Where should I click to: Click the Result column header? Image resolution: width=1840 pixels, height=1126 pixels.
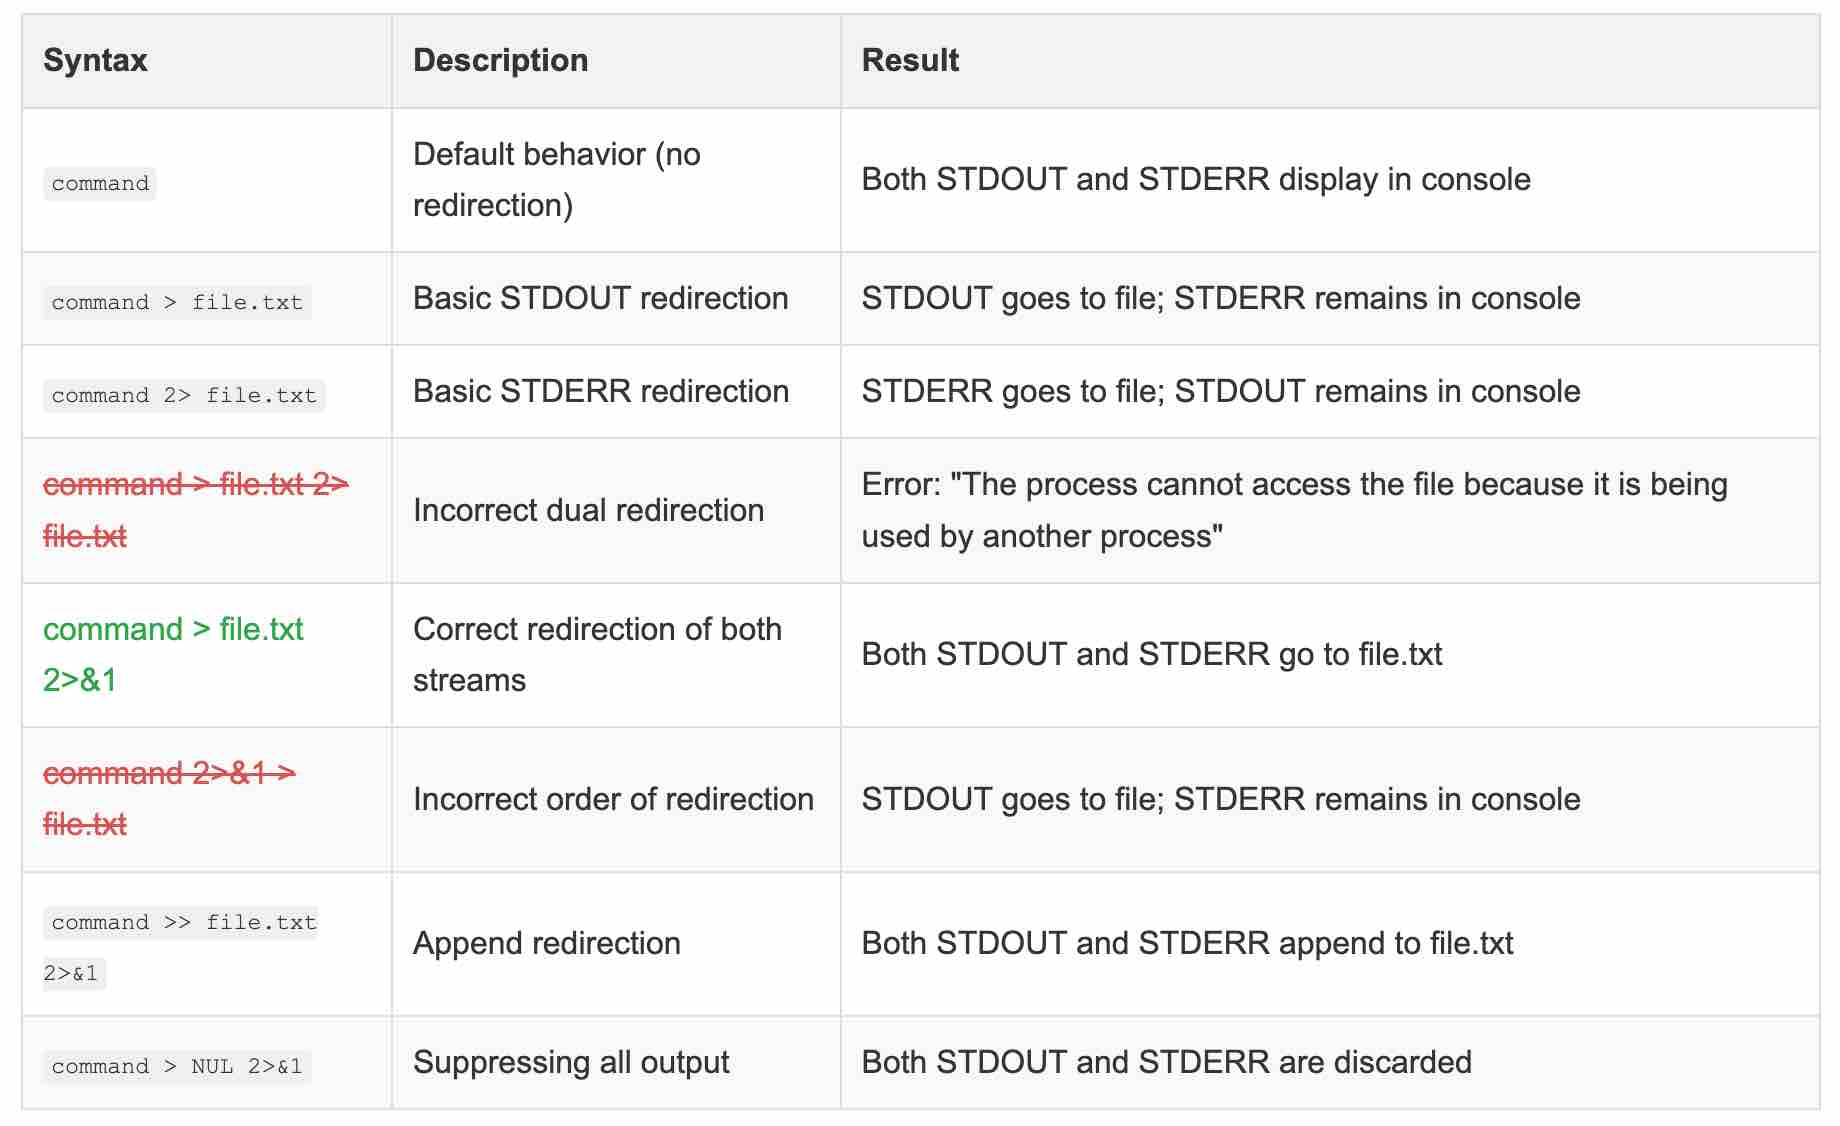pos(910,60)
